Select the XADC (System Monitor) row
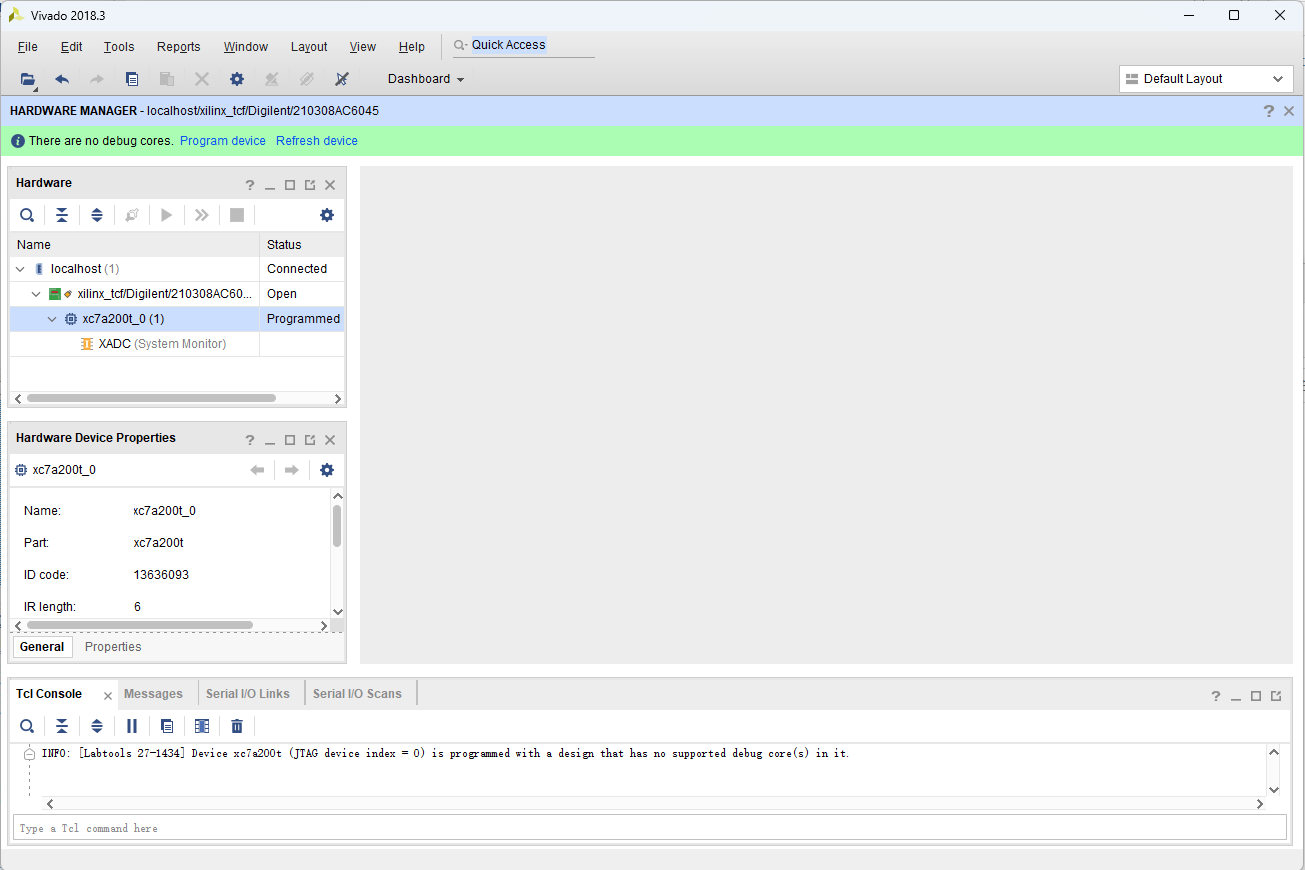 click(x=177, y=344)
